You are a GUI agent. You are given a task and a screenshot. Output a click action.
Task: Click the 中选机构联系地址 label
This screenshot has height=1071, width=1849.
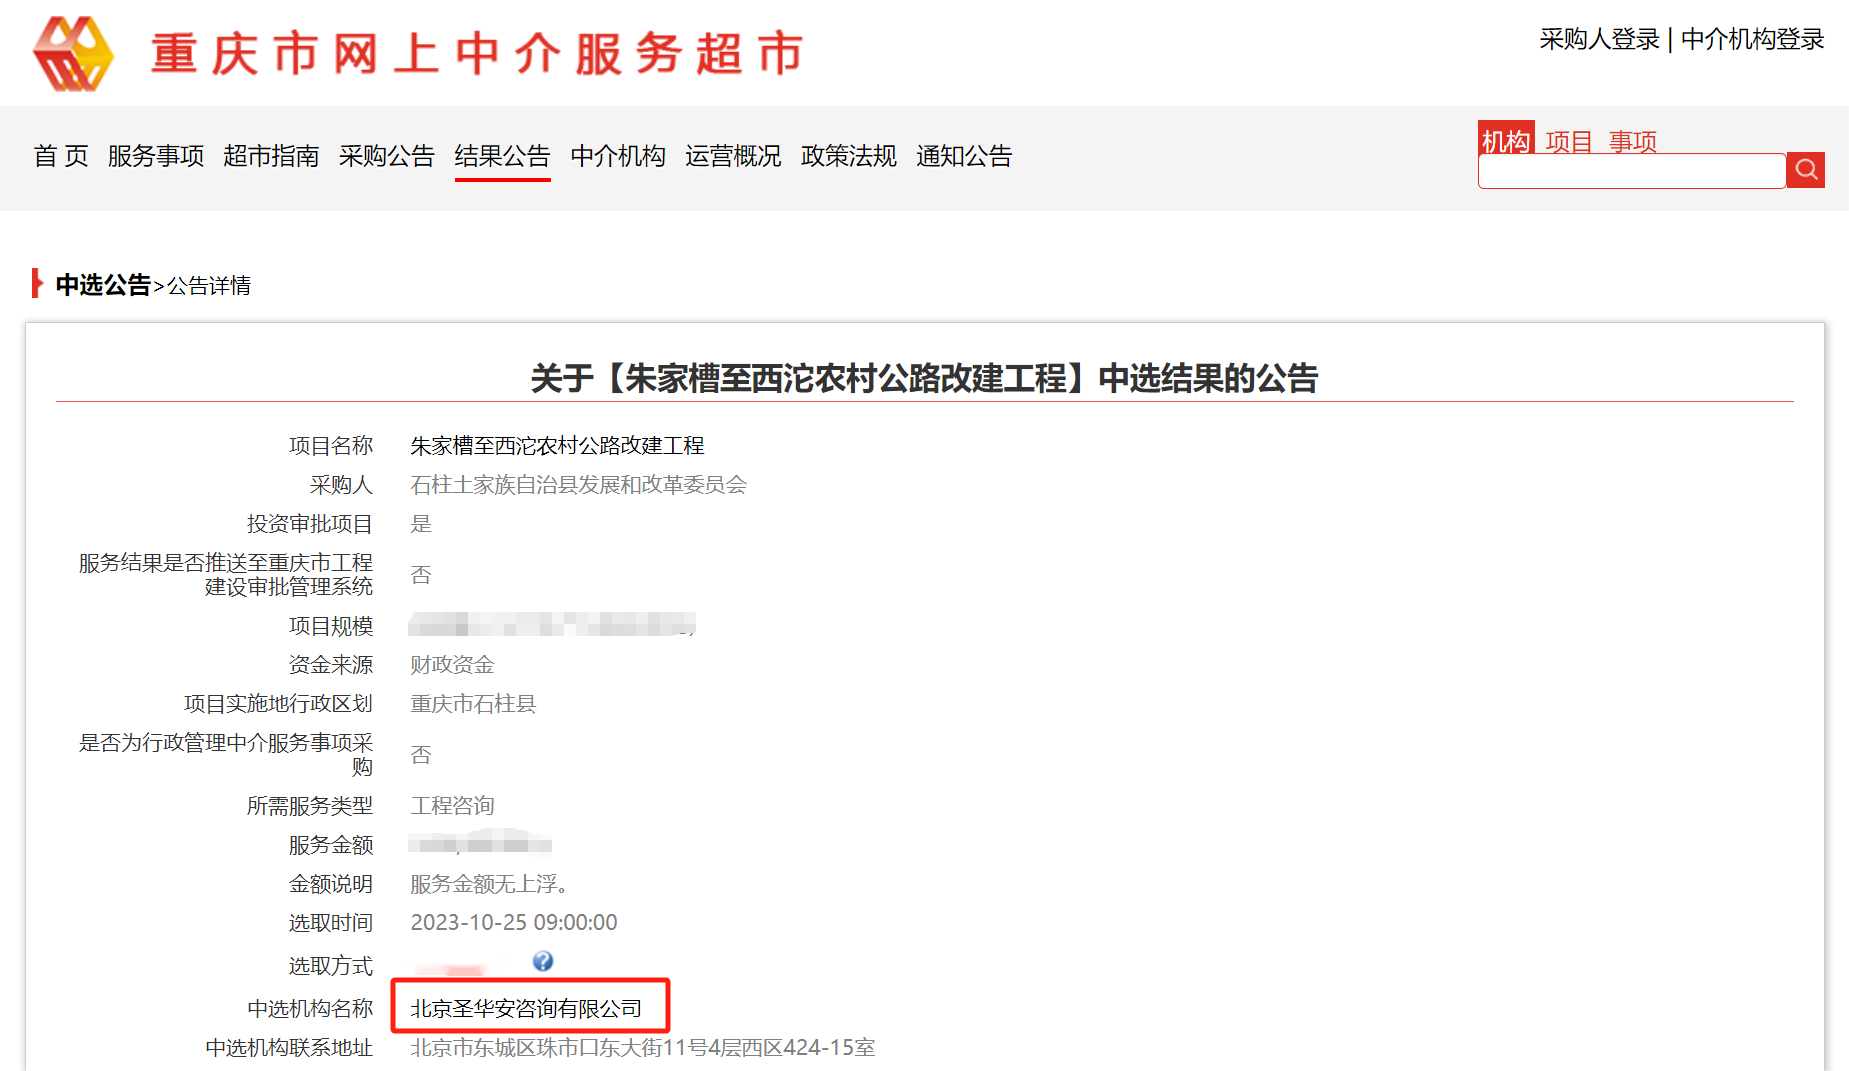point(289,1047)
